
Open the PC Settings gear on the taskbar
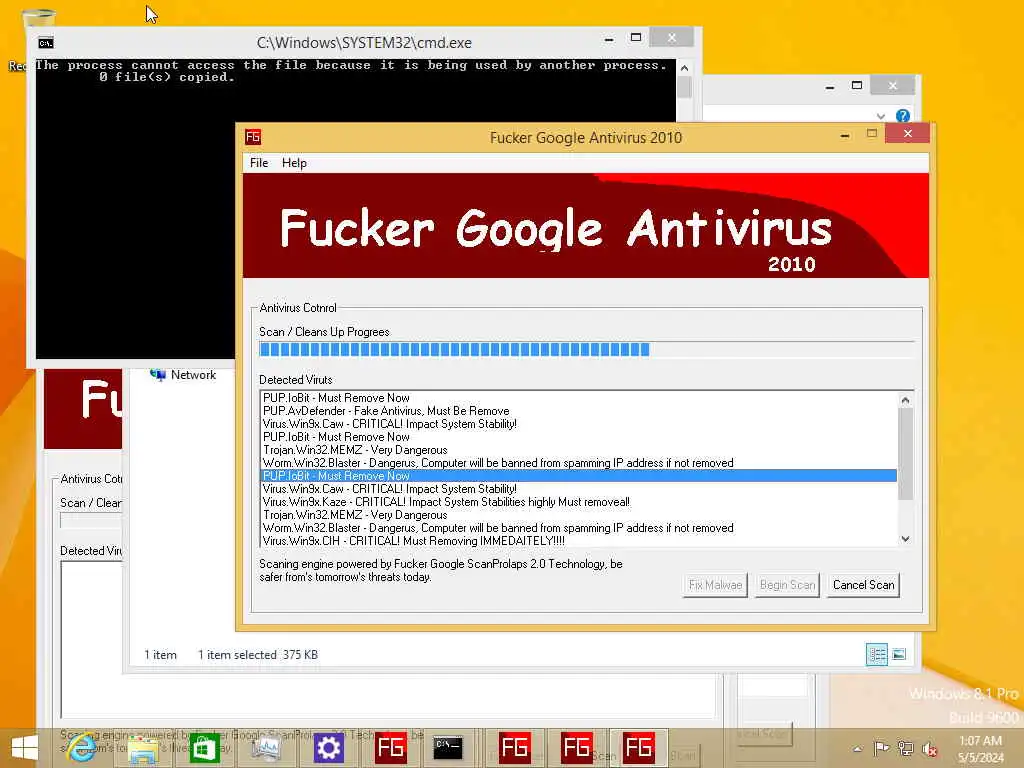328,748
